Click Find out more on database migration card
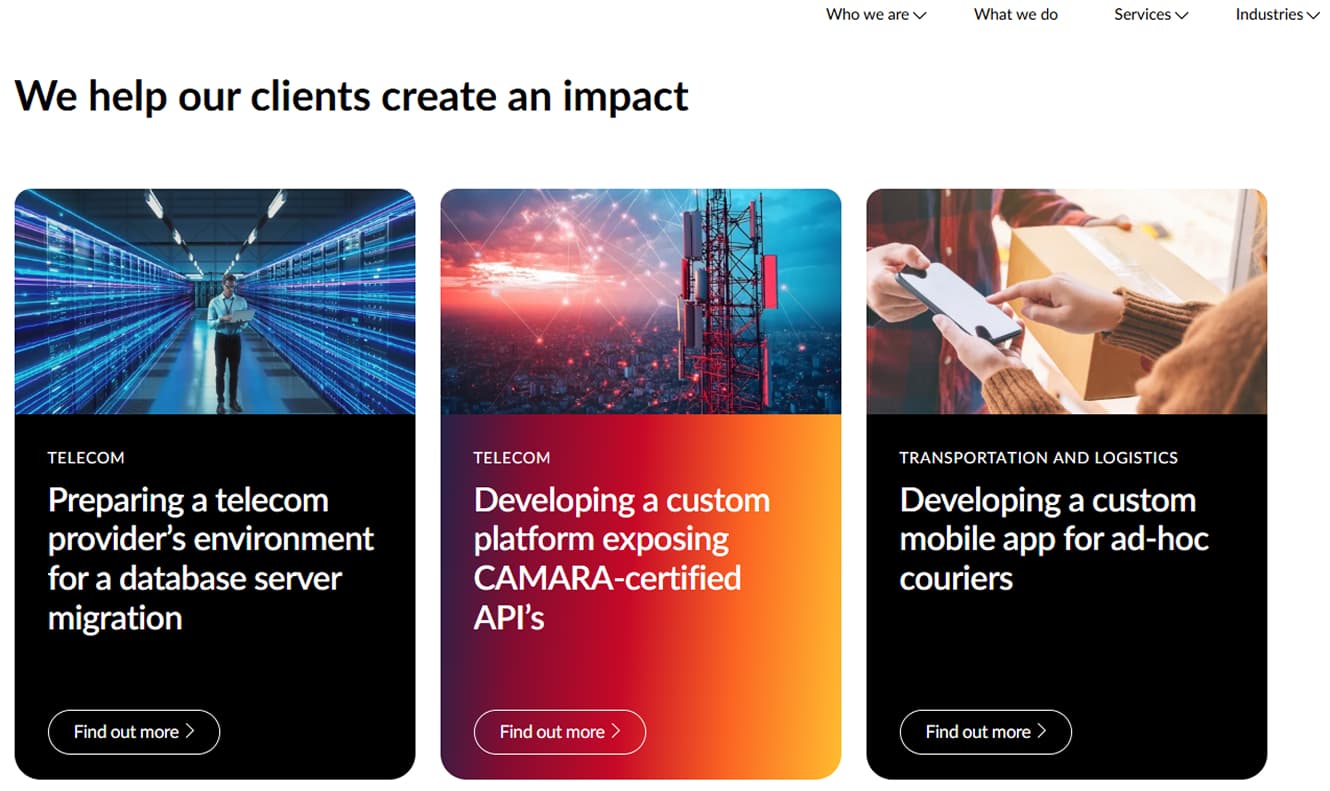 [x=126, y=732]
